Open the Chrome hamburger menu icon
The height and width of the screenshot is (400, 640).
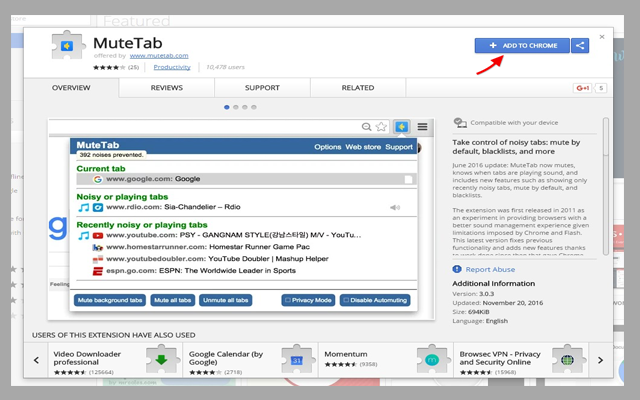[x=422, y=127]
